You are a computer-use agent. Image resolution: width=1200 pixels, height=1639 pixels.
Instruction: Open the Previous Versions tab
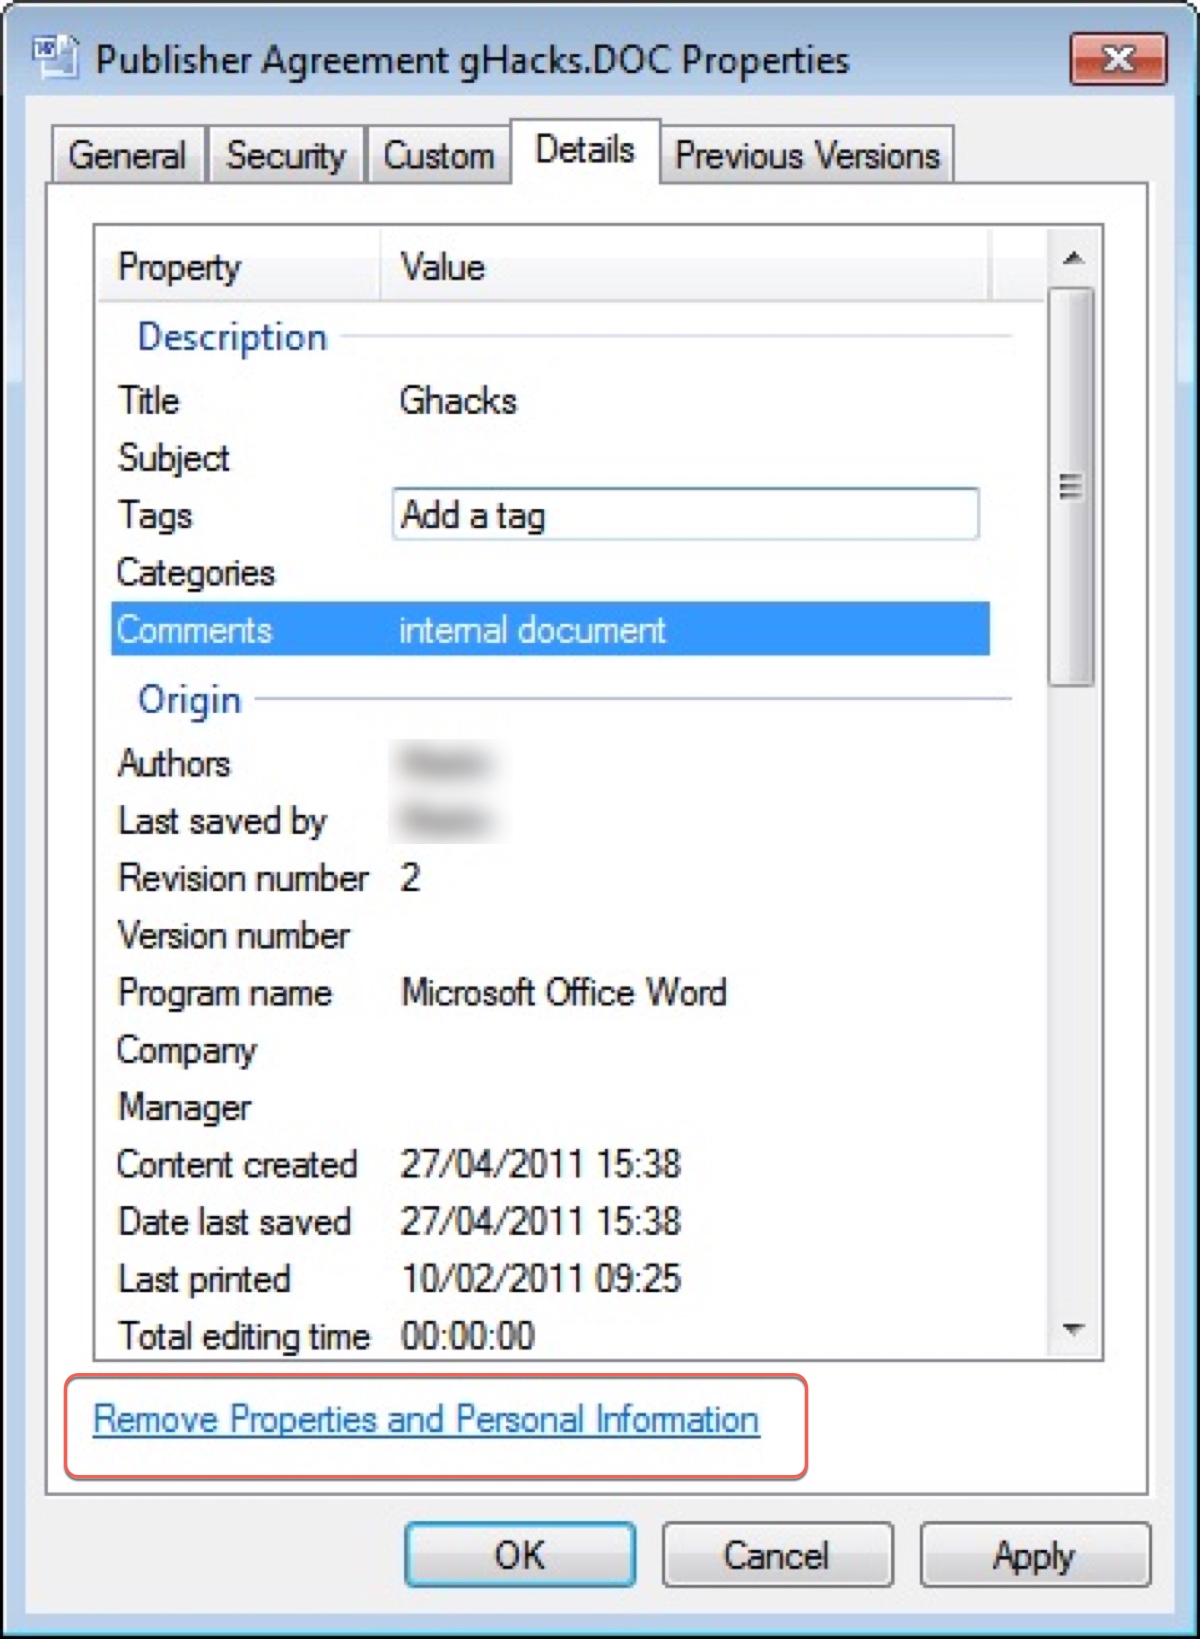click(807, 156)
